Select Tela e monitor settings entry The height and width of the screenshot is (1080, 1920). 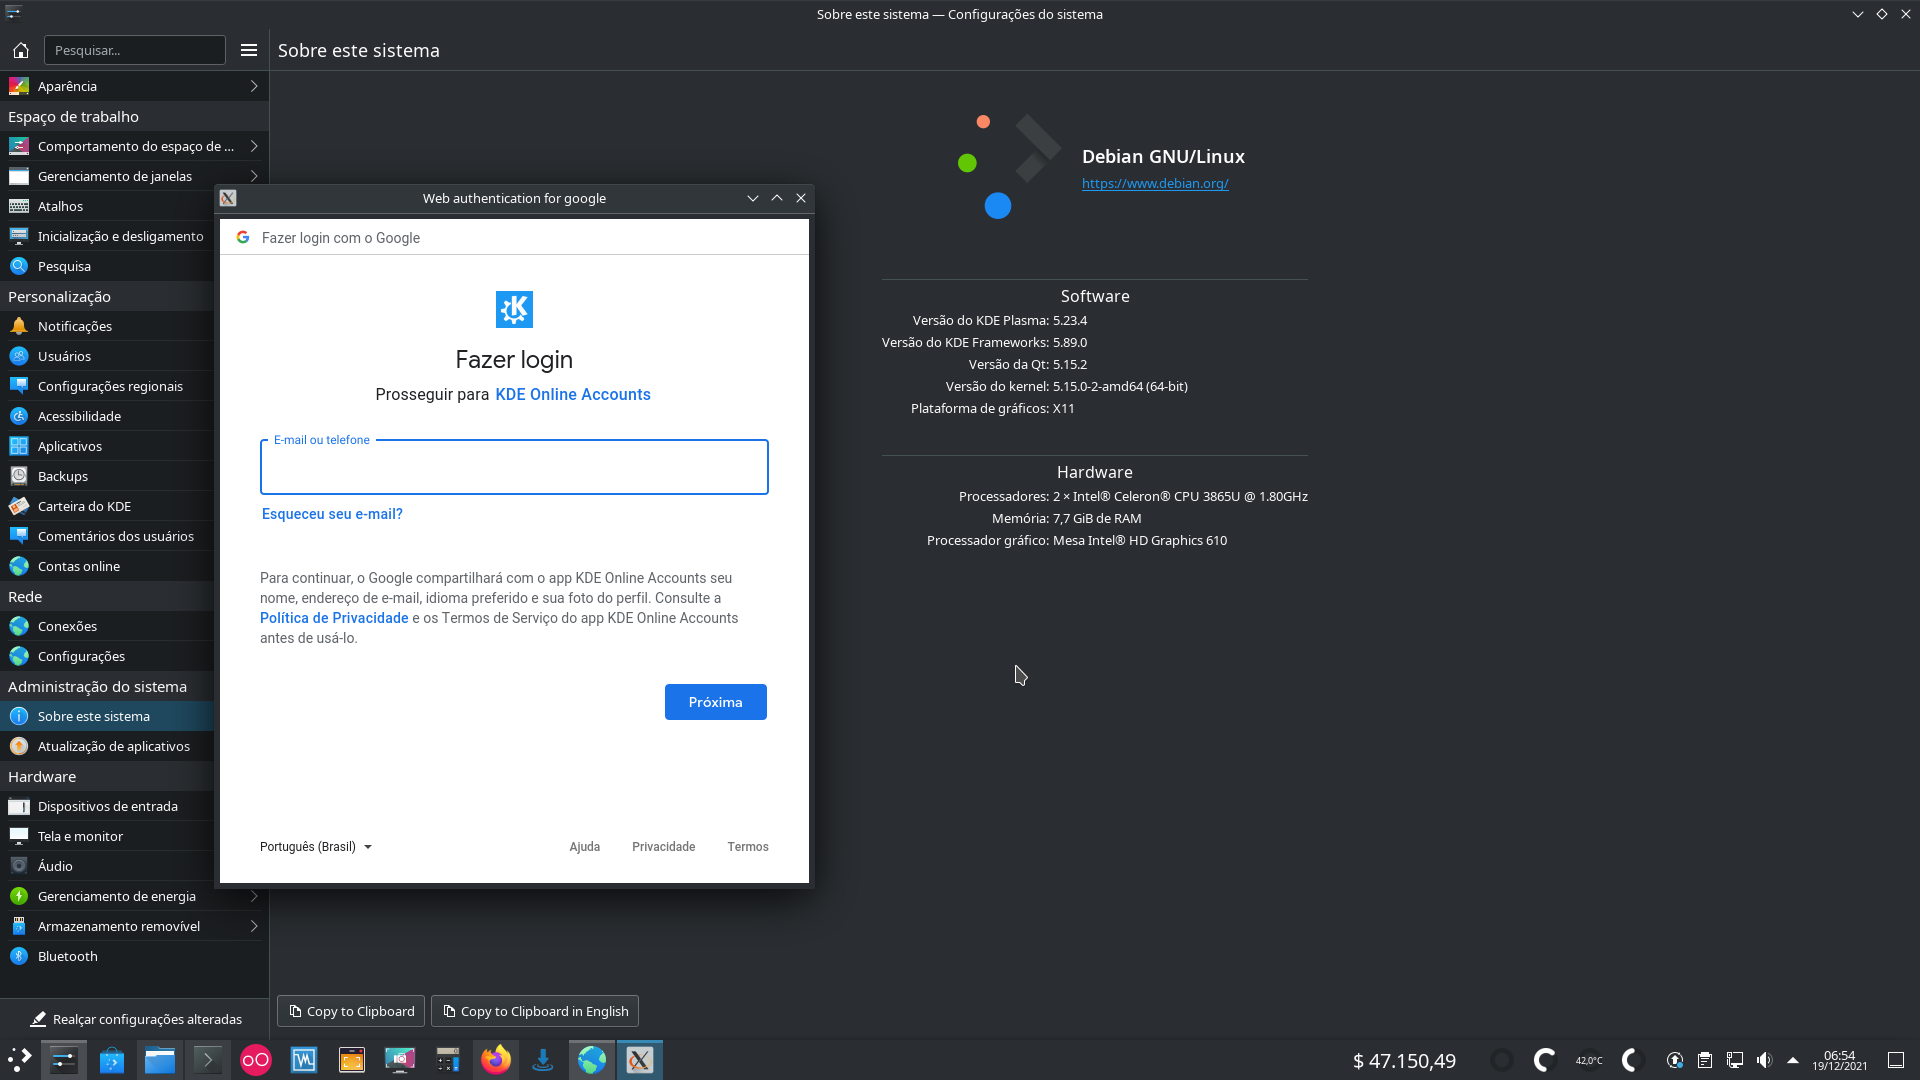[80, 836]
